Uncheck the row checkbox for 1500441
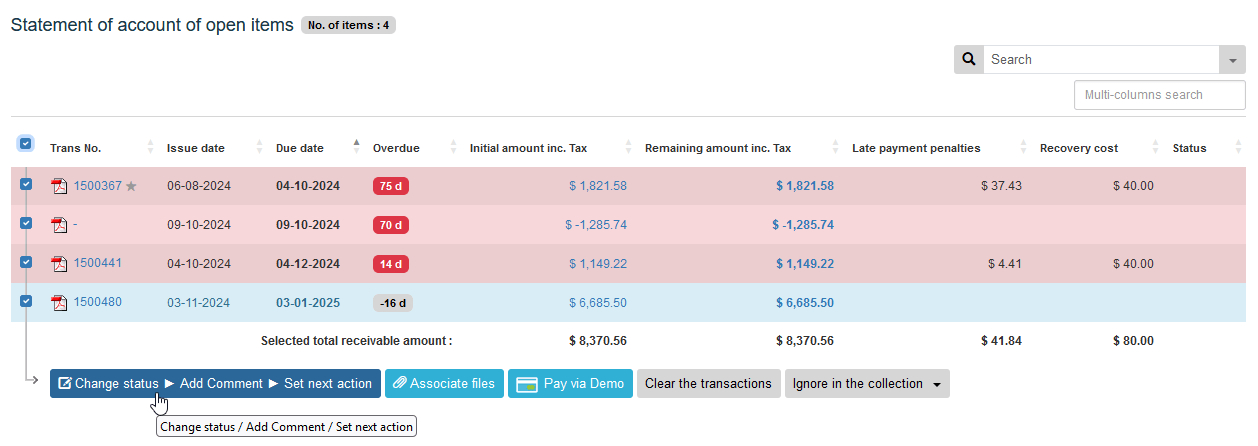The height and width of the screenshot is (446, 1258). pyautogui.click(x=26, y=262)
